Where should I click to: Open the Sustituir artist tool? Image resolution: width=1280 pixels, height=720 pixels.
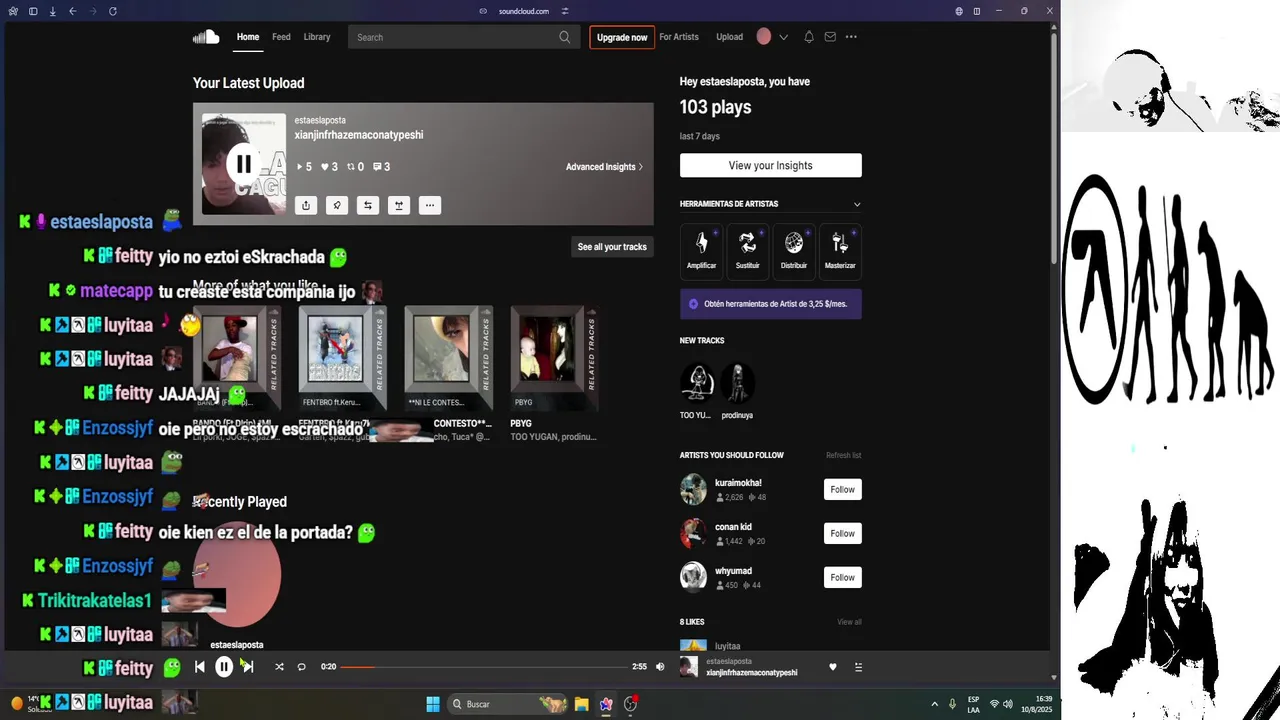747,250
